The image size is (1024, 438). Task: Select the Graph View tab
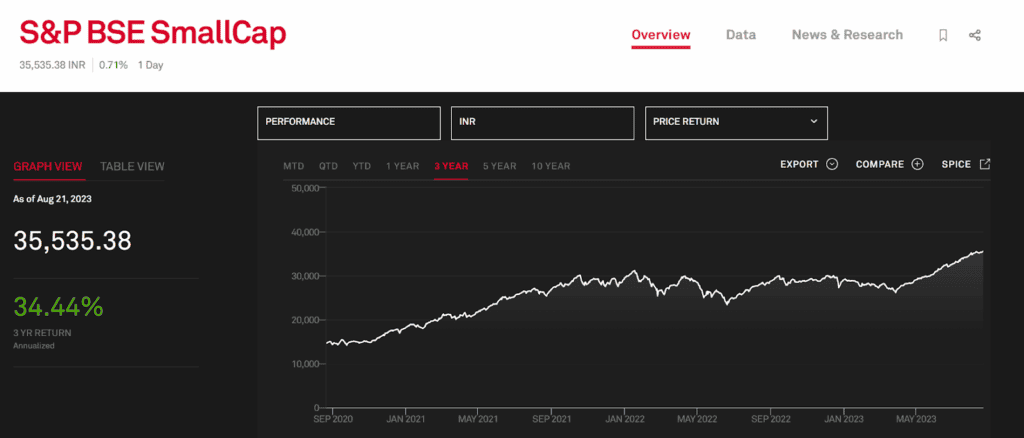[x=49, y=166]
